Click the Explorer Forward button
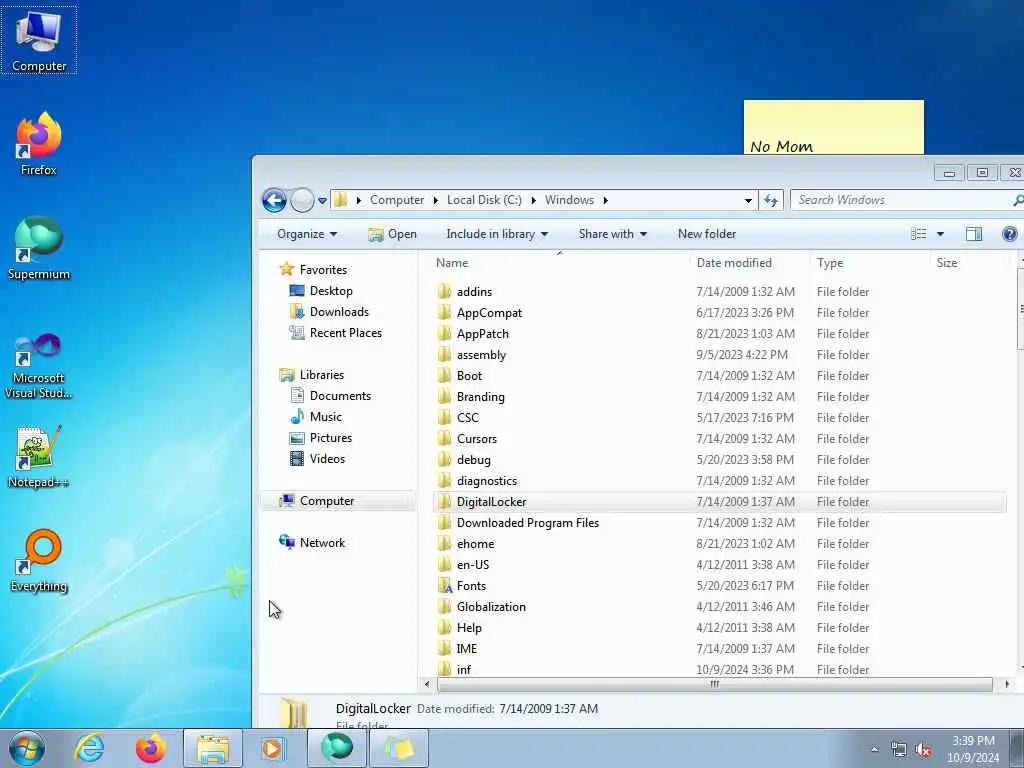 point(302,200)
